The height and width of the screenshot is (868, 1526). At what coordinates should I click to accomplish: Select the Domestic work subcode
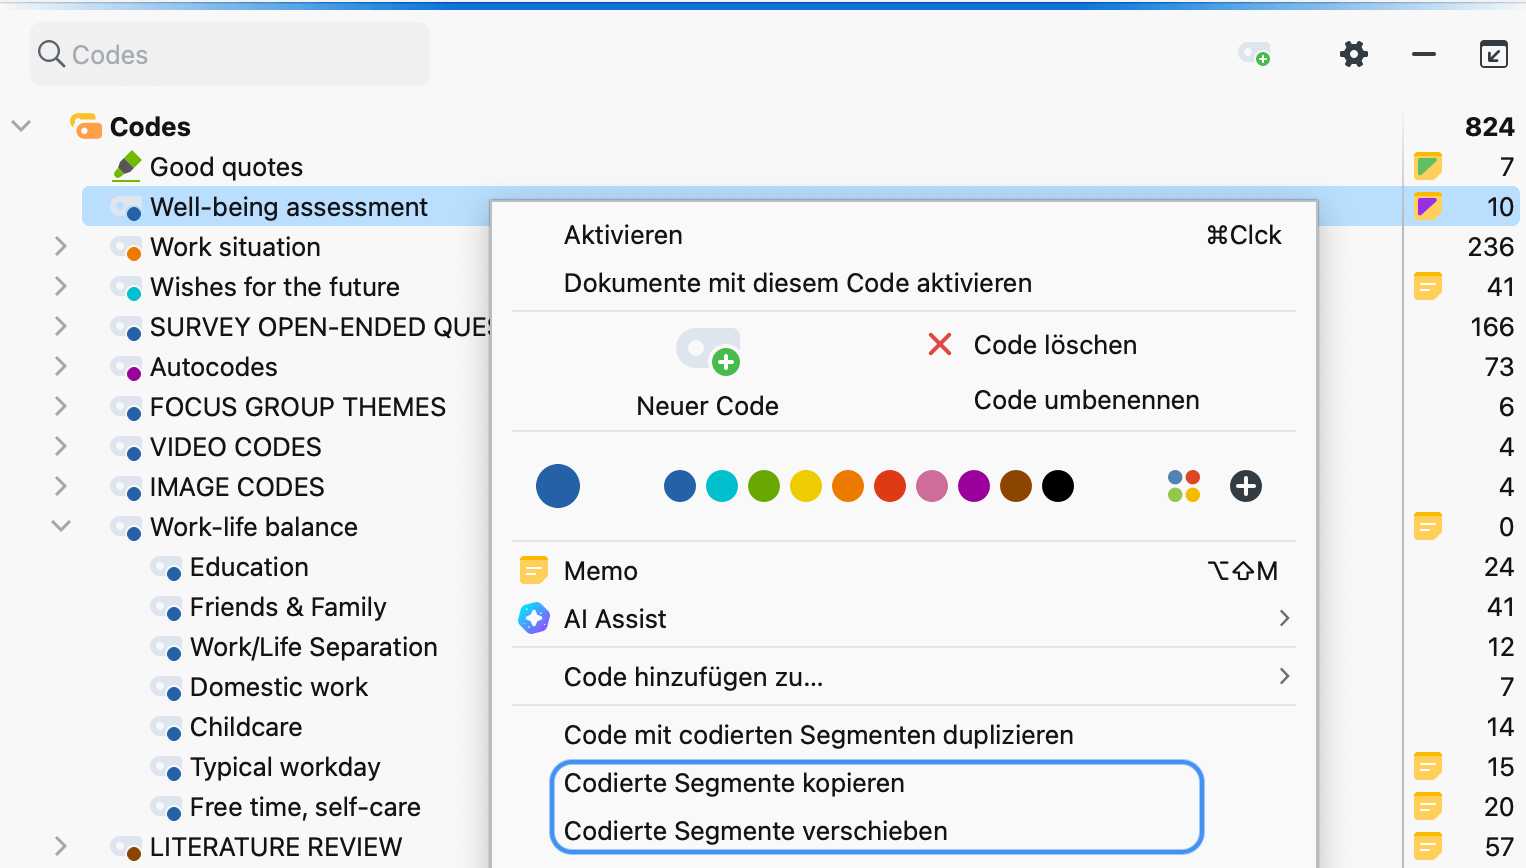(x=279, y=687)
